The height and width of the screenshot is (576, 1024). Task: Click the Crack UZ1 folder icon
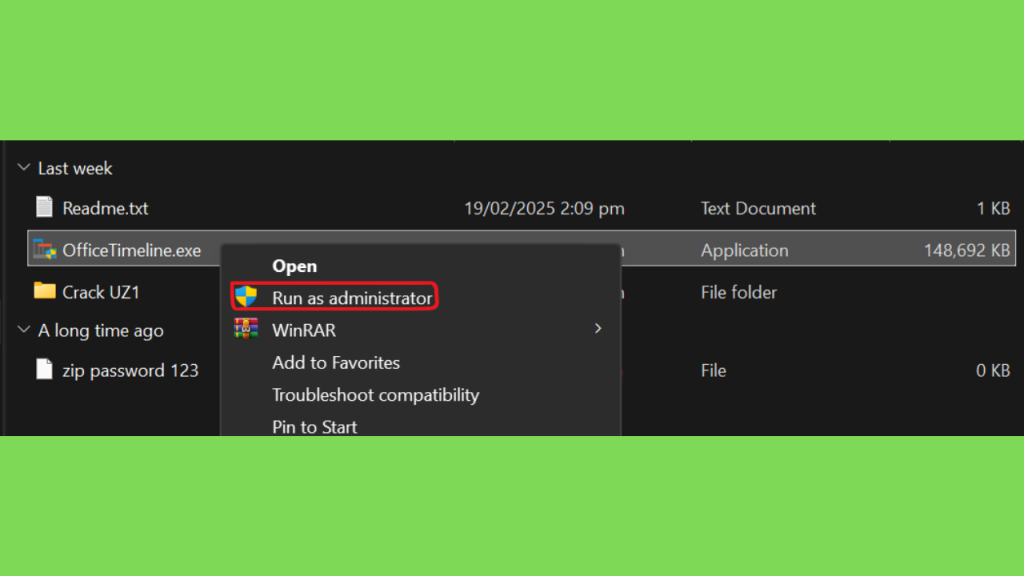44,291
